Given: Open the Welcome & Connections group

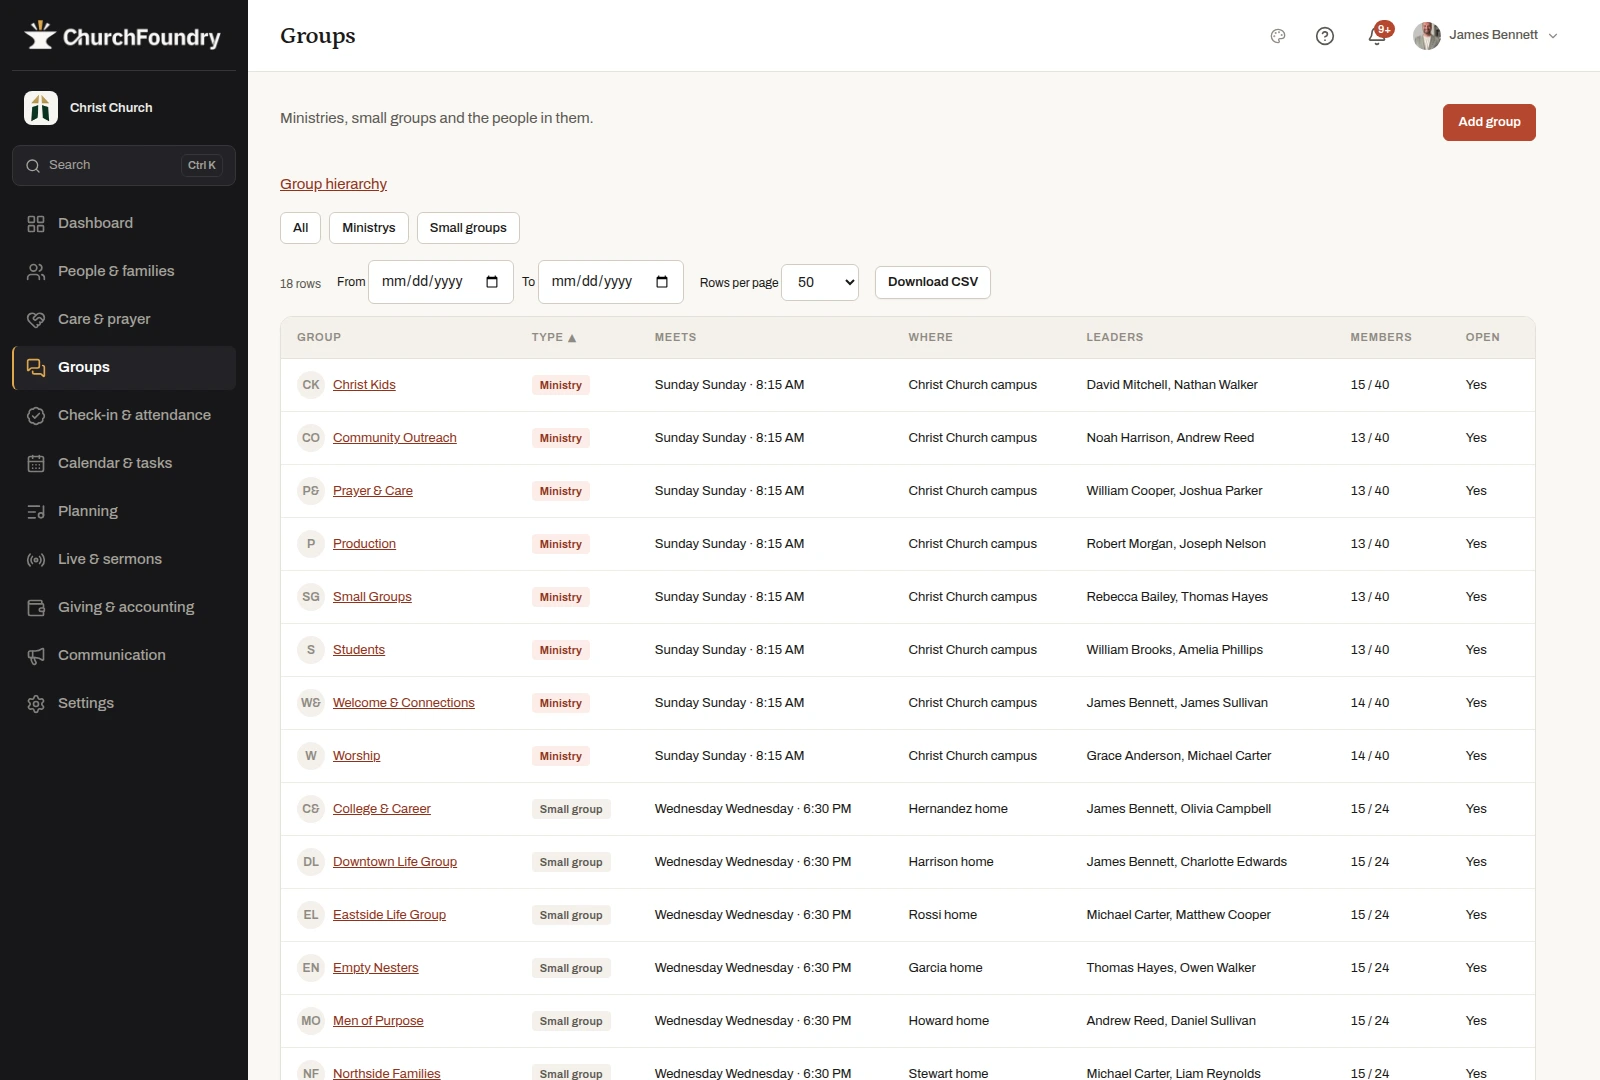Looking at the screenshot, I should [x=404, y=703].
